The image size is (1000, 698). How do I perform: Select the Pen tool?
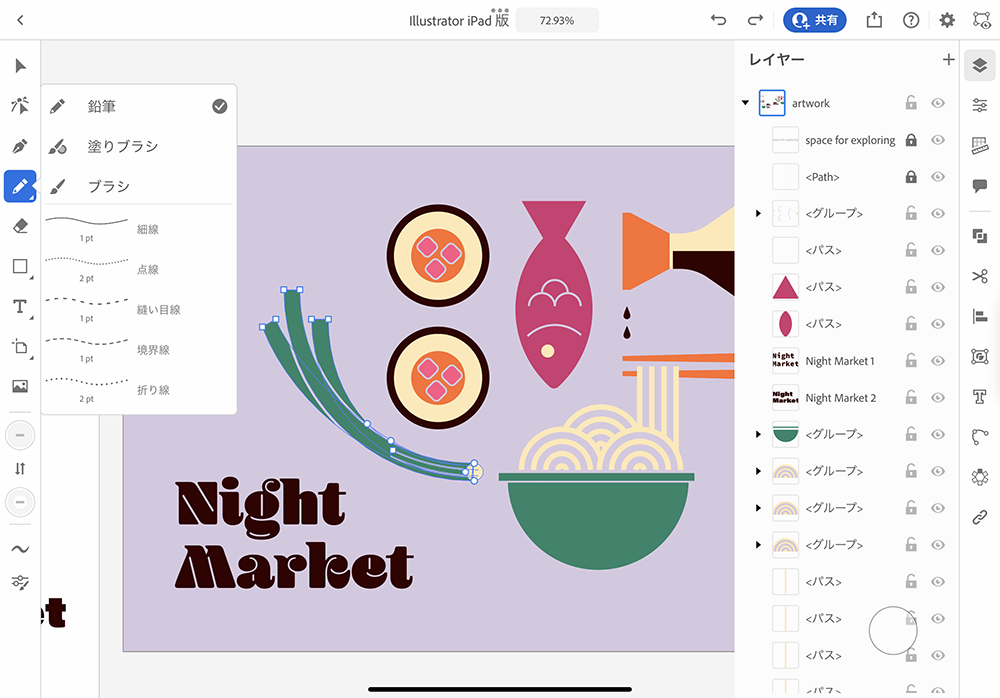click(x=20, y=146)
